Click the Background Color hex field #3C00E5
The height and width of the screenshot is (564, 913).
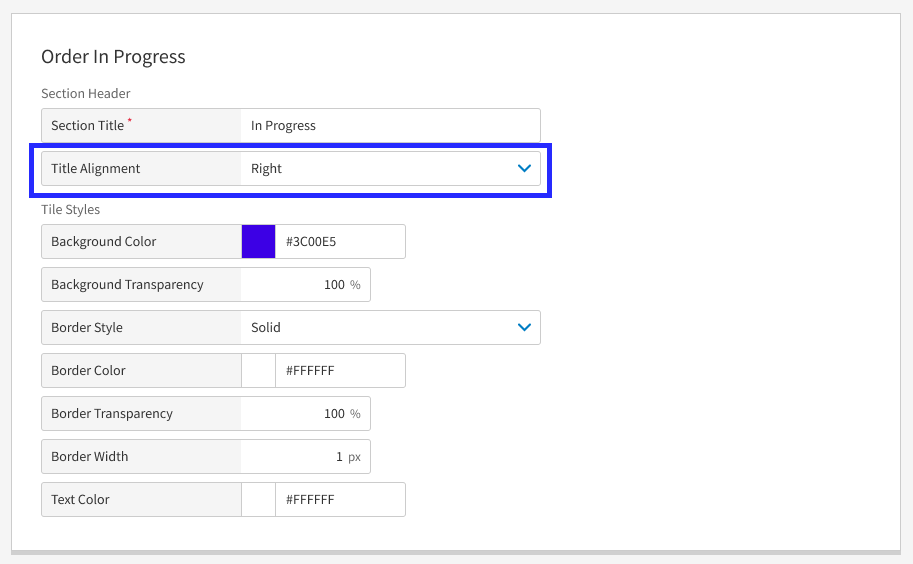[339, 242]
